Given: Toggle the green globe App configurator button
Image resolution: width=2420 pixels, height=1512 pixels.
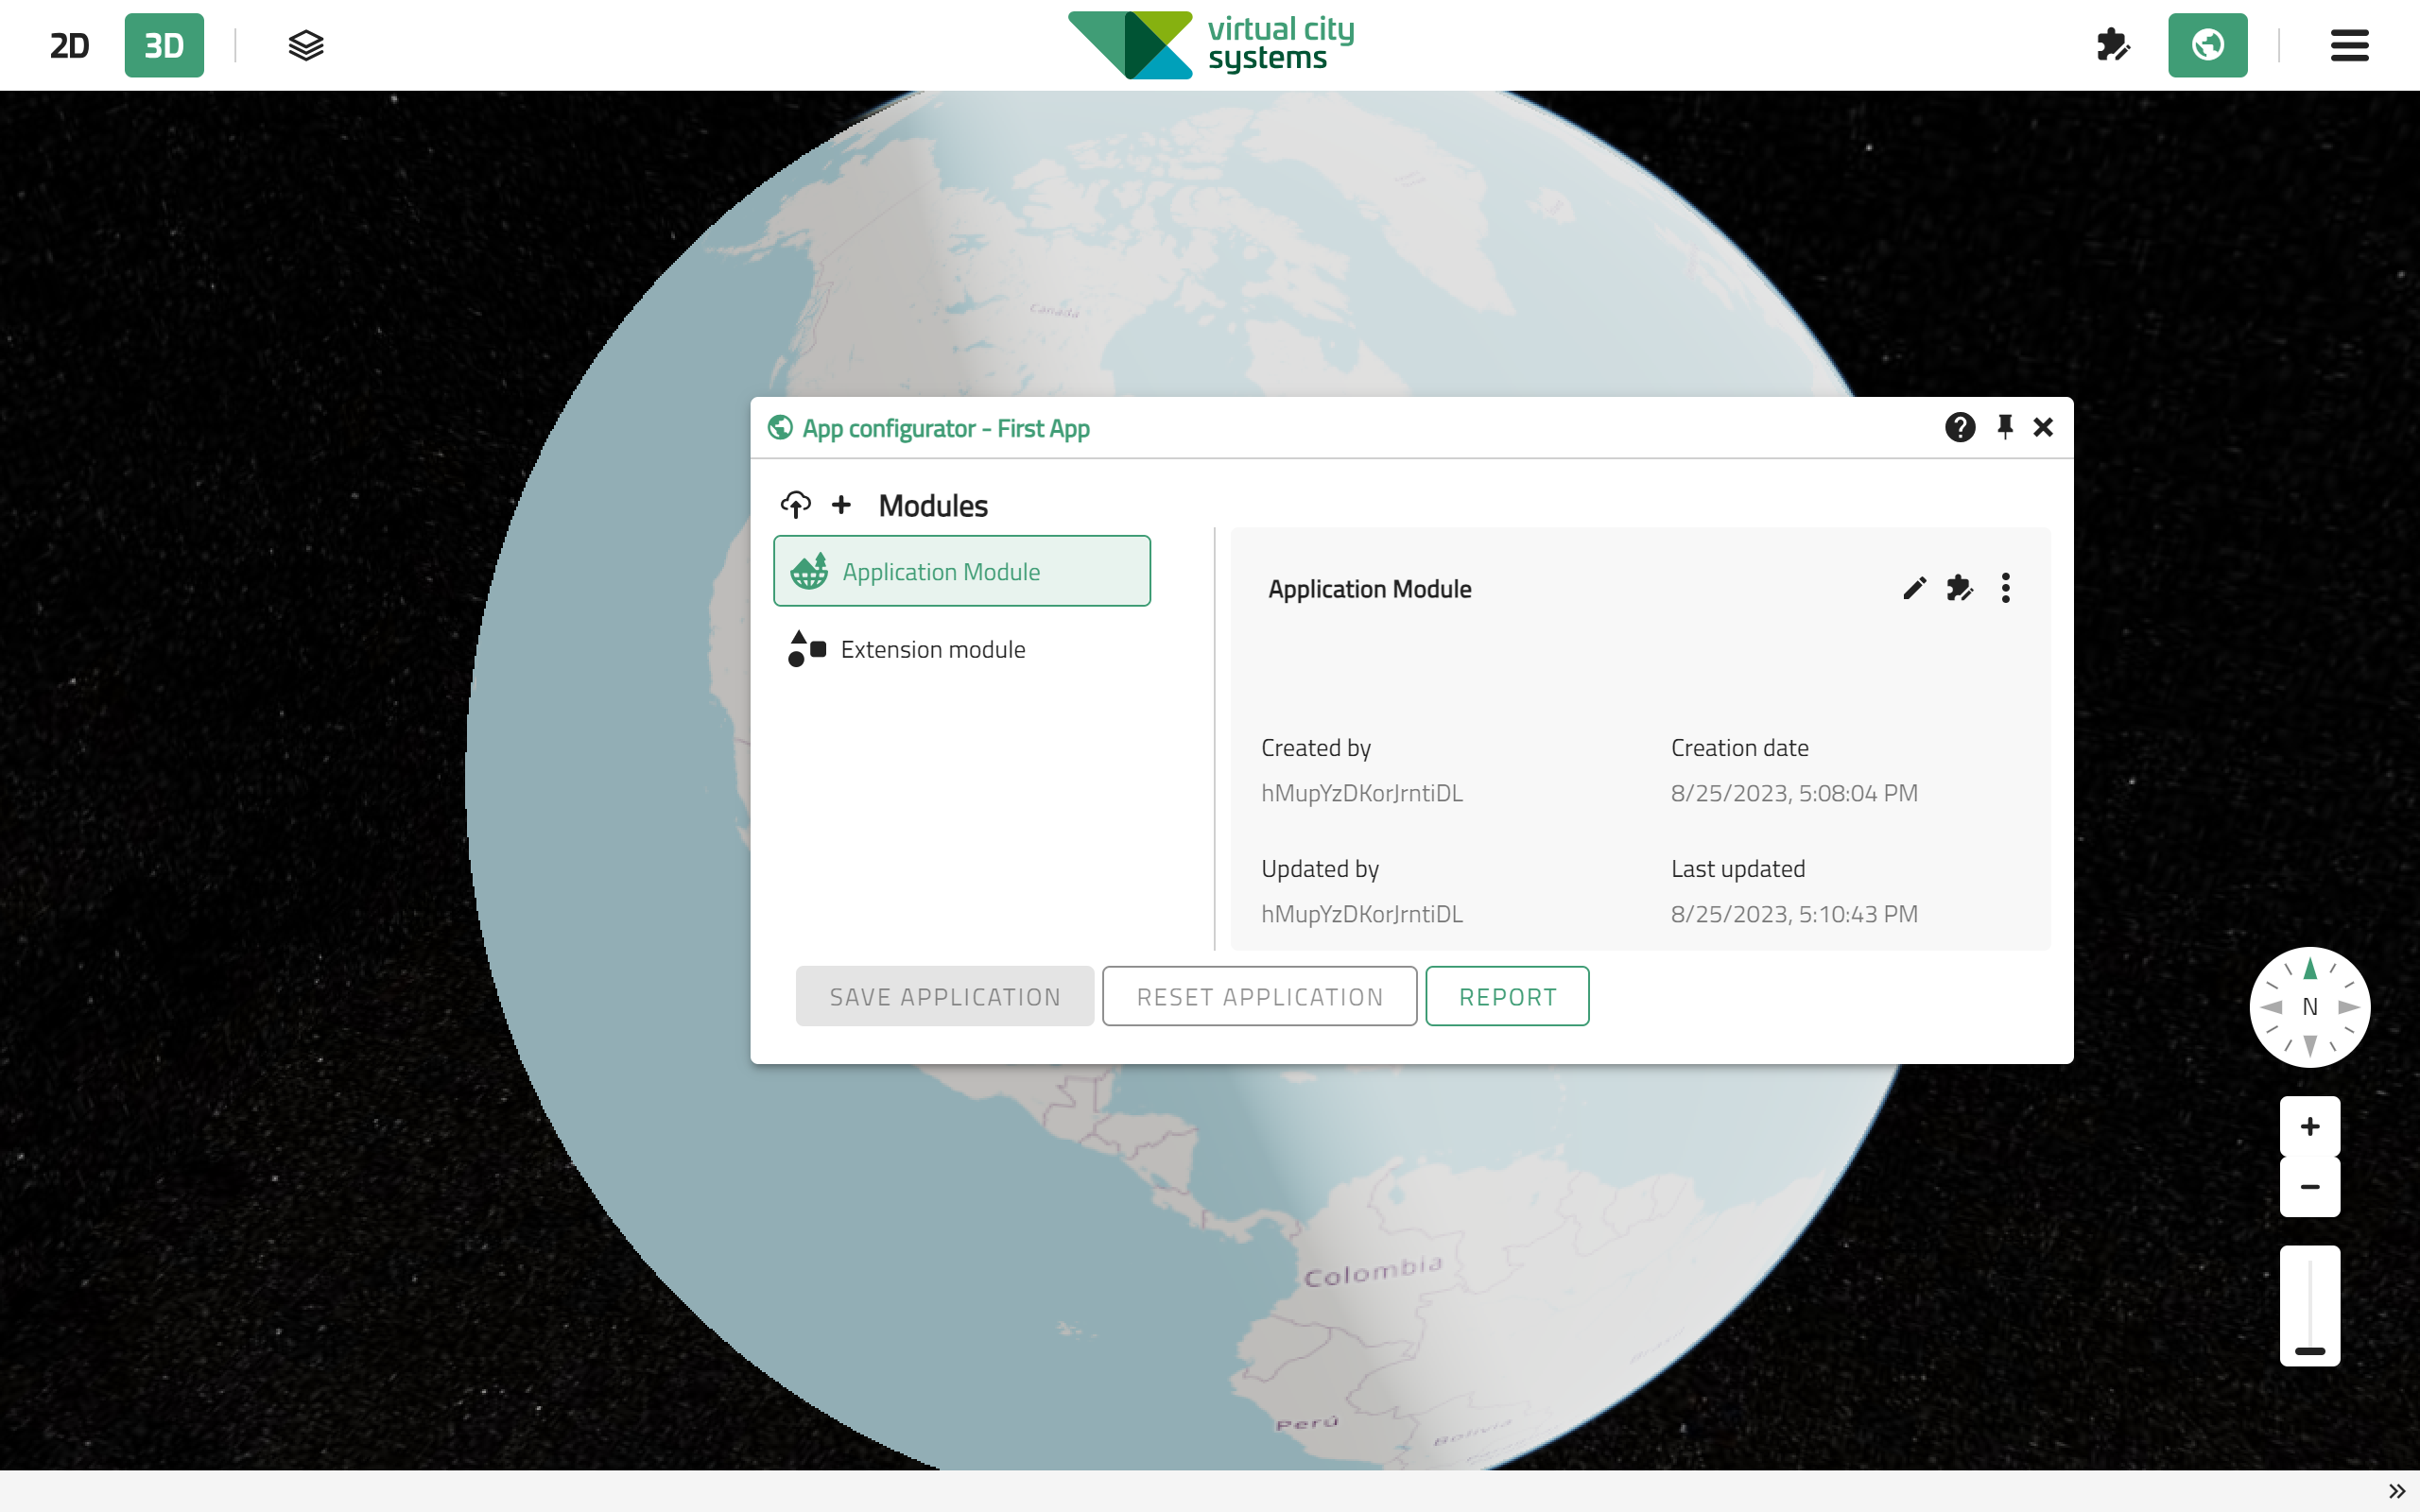Looking at the screenshot, I should pos(2207,44).
